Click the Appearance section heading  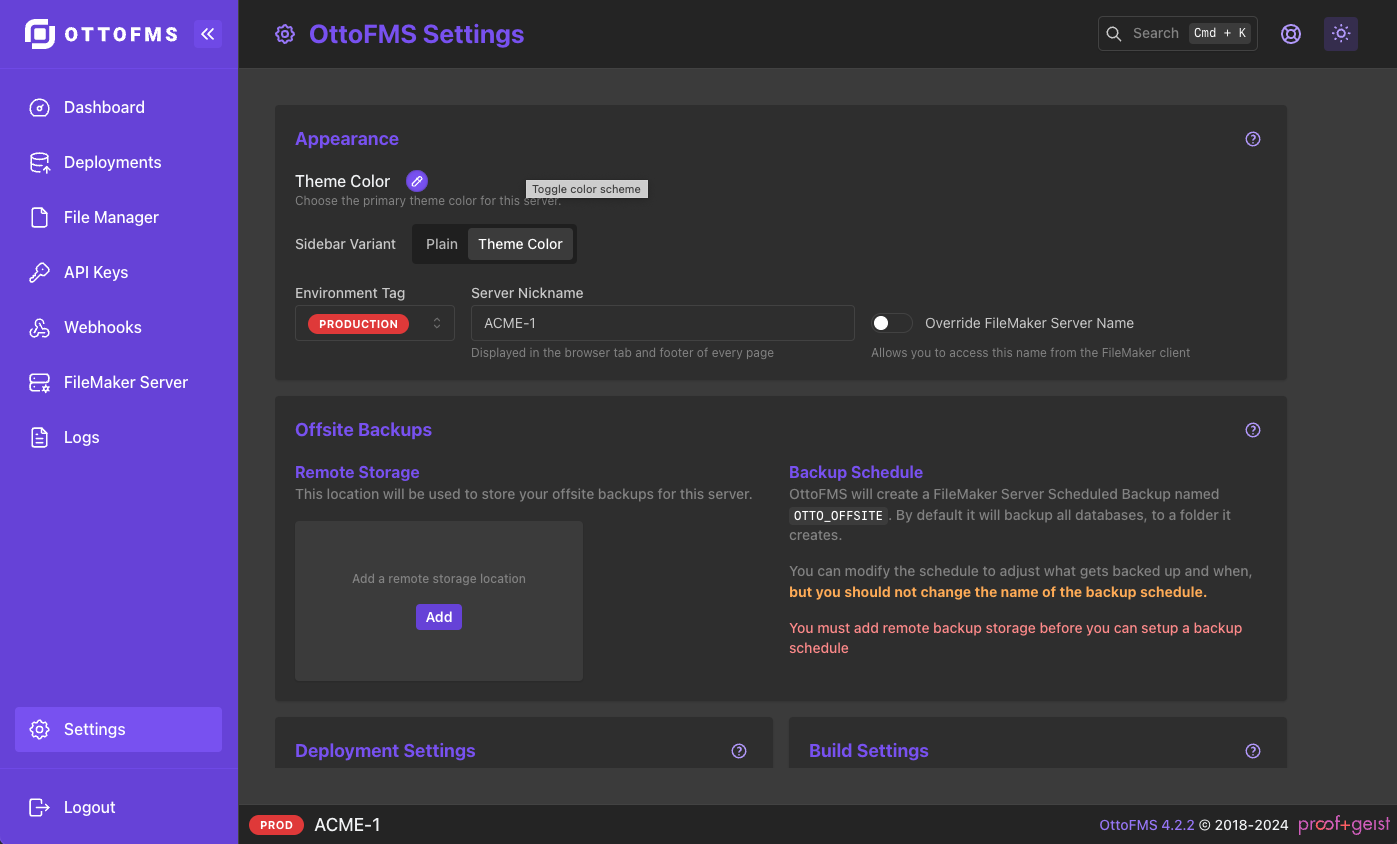[347, 139]
